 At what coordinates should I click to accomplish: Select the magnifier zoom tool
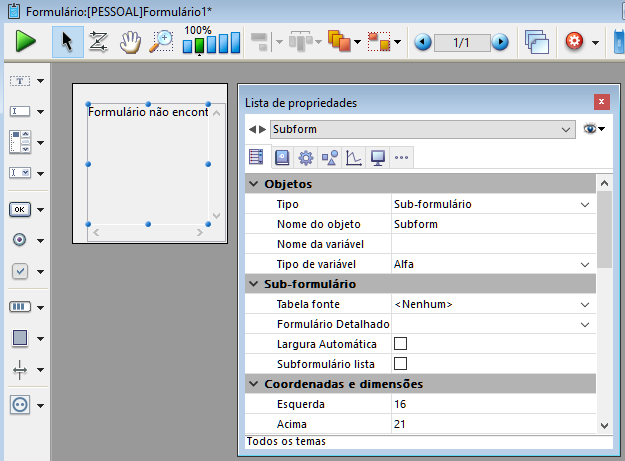click(160, 42)
